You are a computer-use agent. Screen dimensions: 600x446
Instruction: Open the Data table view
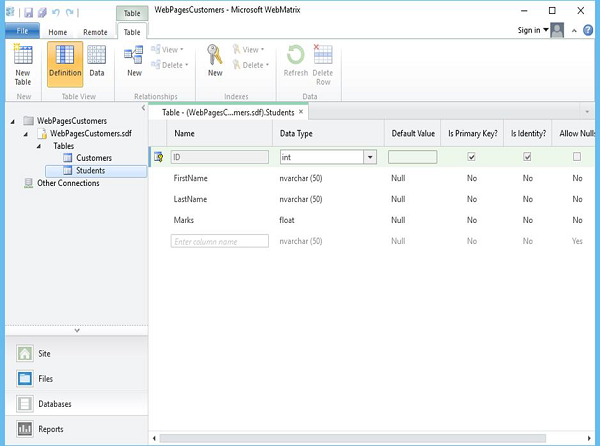[x=97, y=62]
